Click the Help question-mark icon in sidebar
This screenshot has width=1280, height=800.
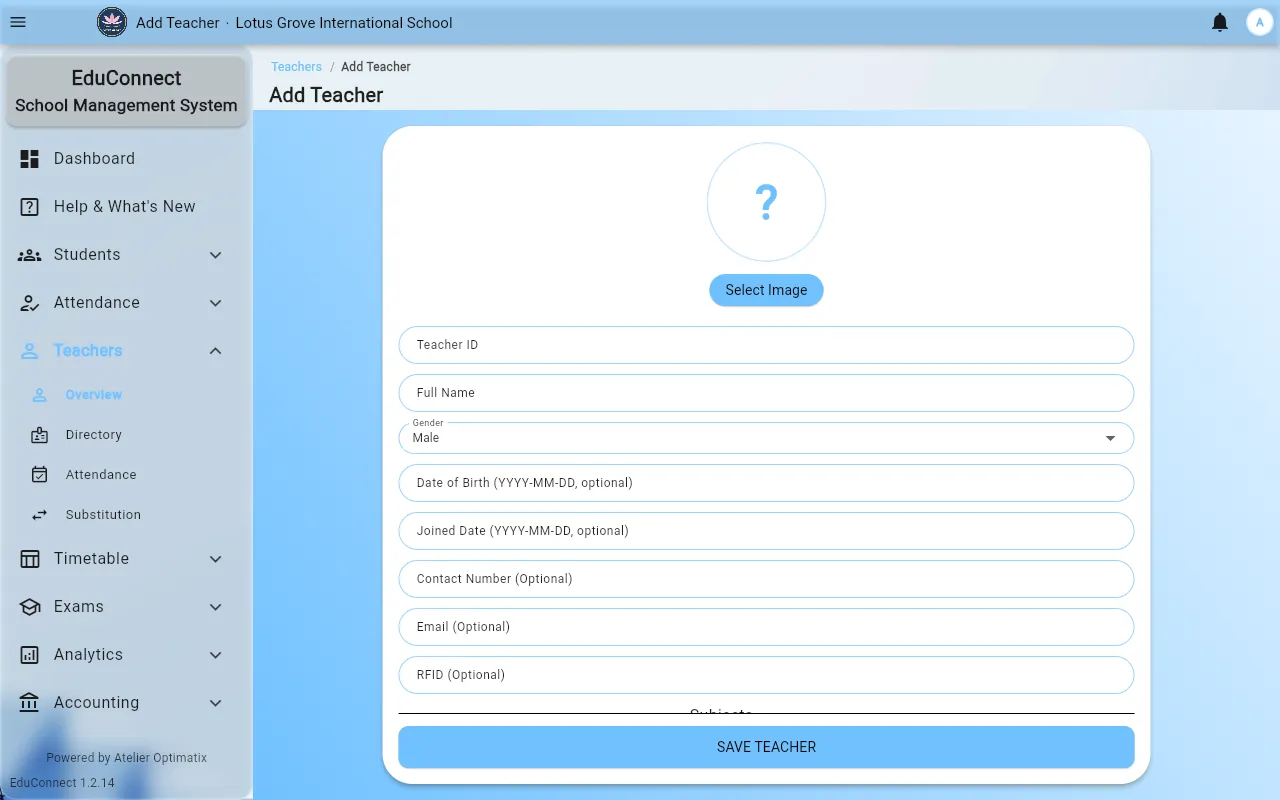pyautogui.click(x=30, y=206)
